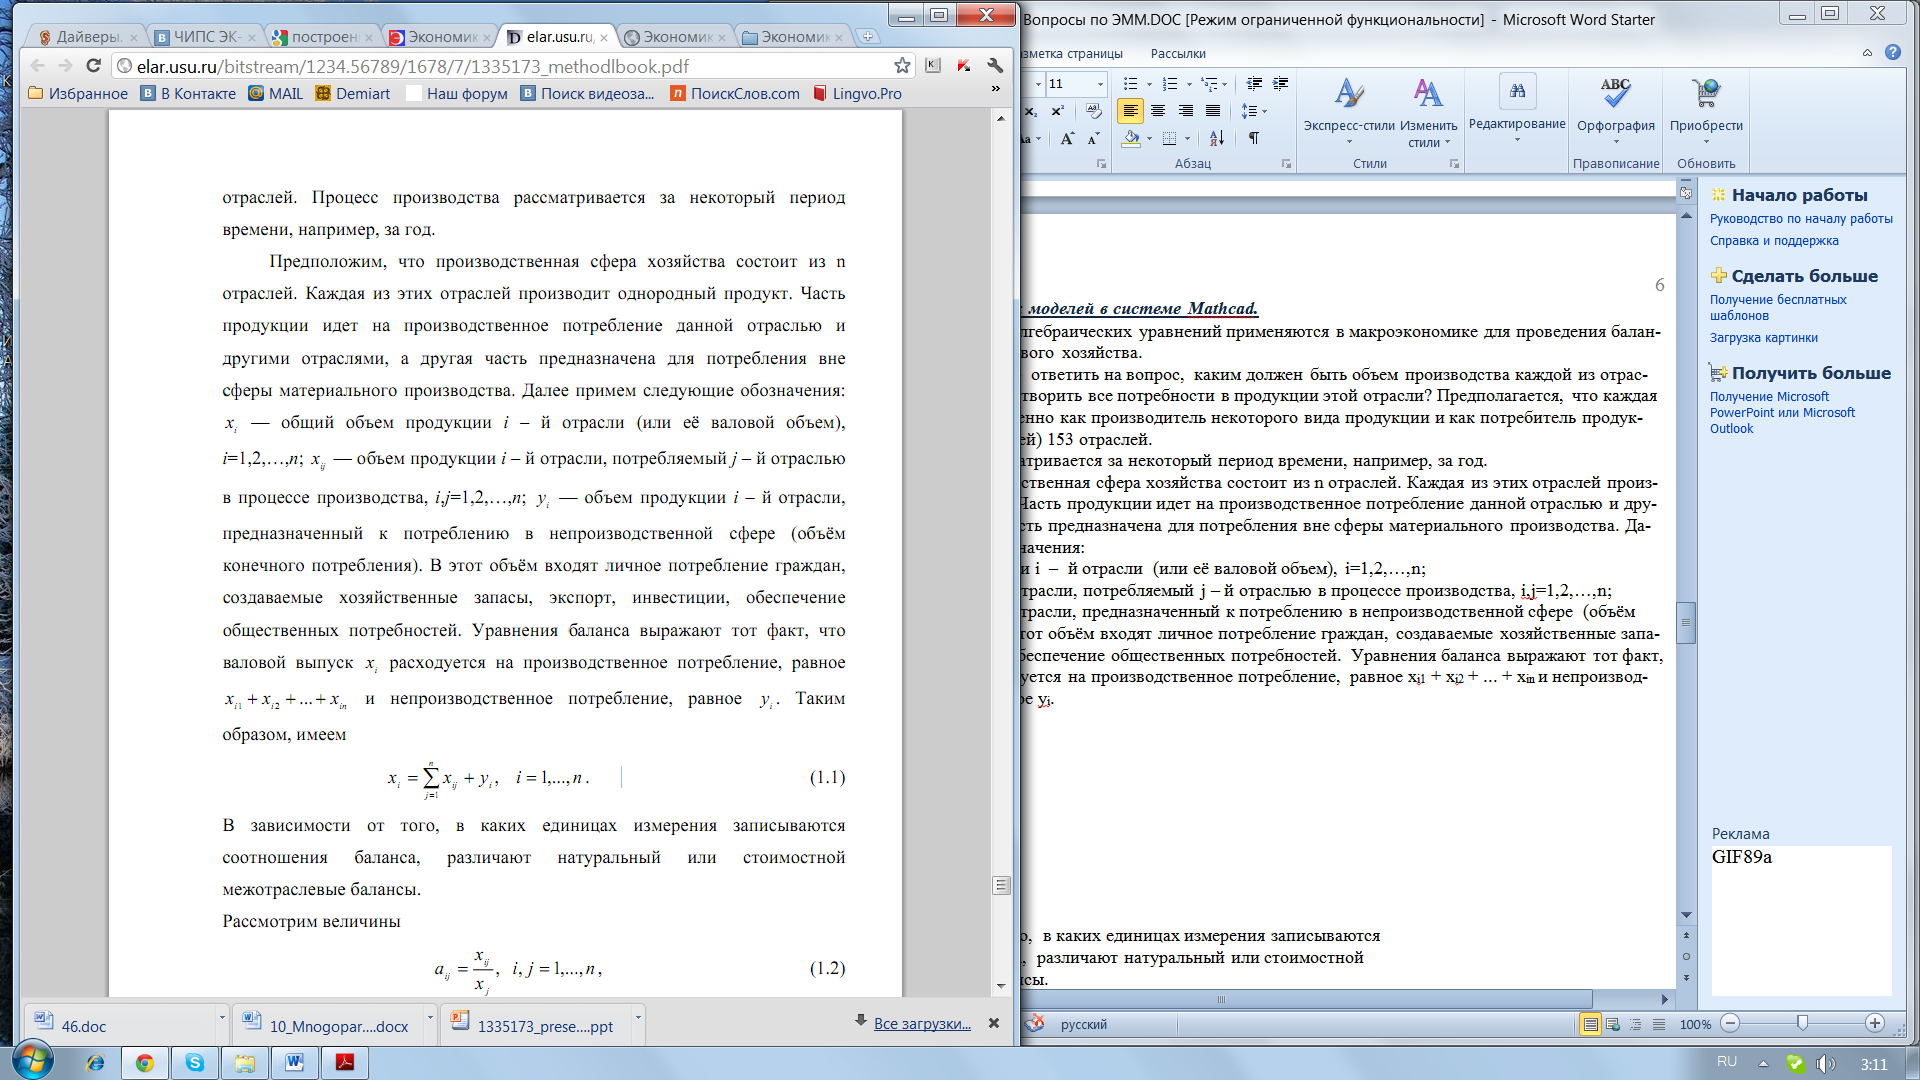This screenshot has height=1080, width=1920.
Task: Switch to outline view in Word status bar
Action: pyautogui.click(x=1636, y=1024)
